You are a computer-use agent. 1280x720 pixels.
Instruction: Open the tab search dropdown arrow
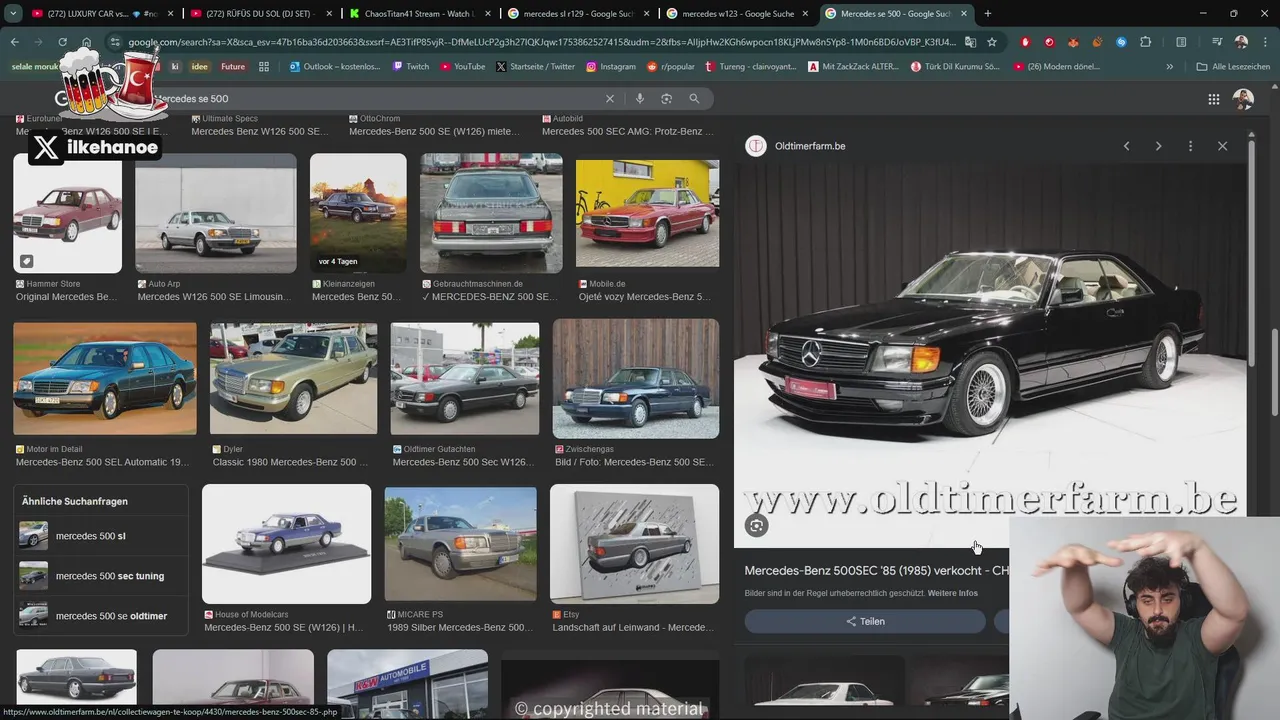[x=13, y=13]
